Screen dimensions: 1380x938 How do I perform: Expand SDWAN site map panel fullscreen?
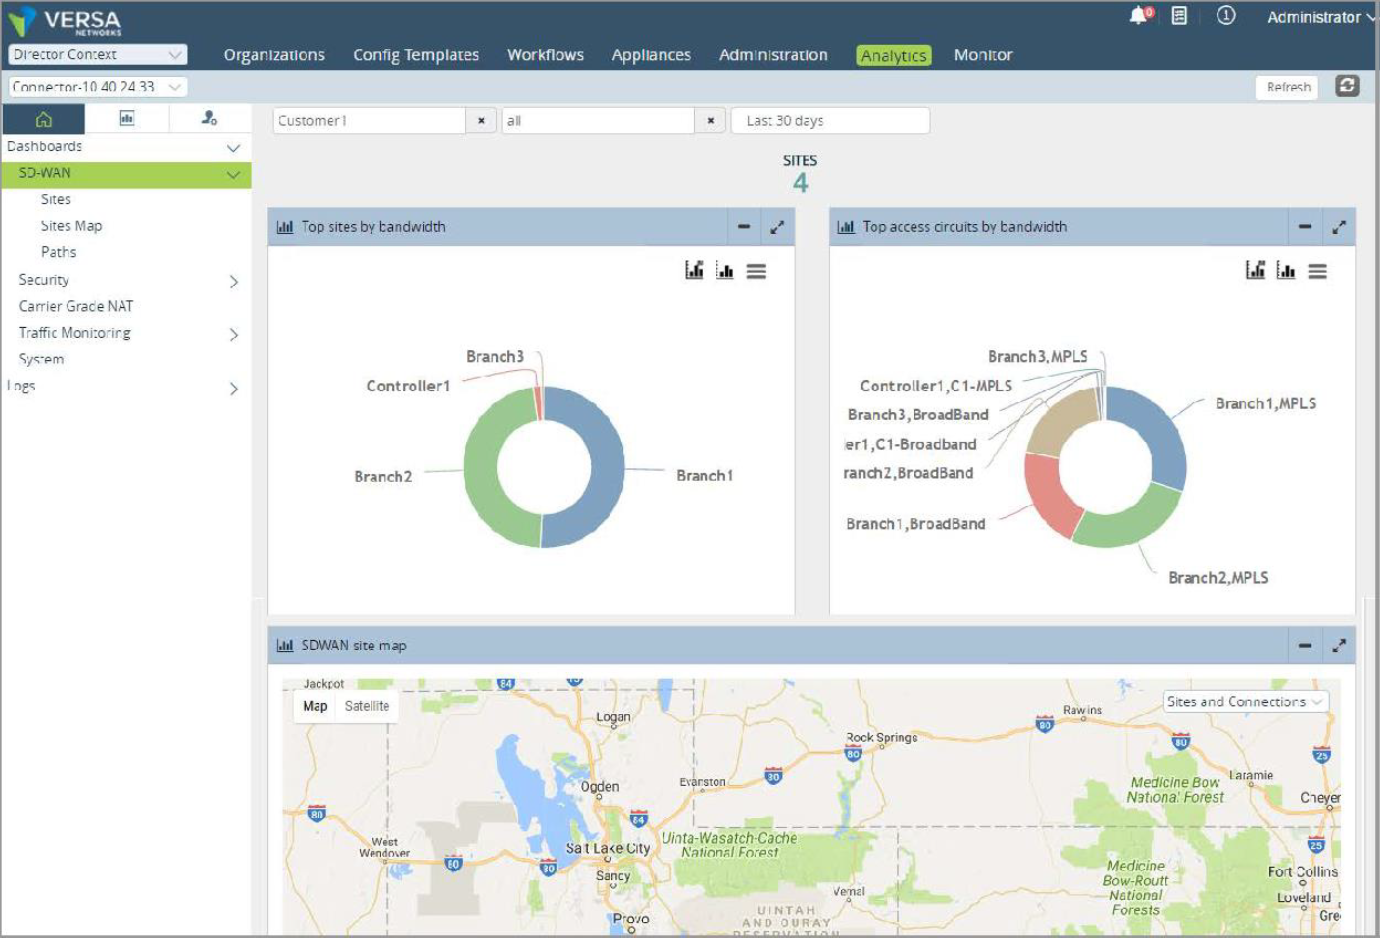[1339, 646]
